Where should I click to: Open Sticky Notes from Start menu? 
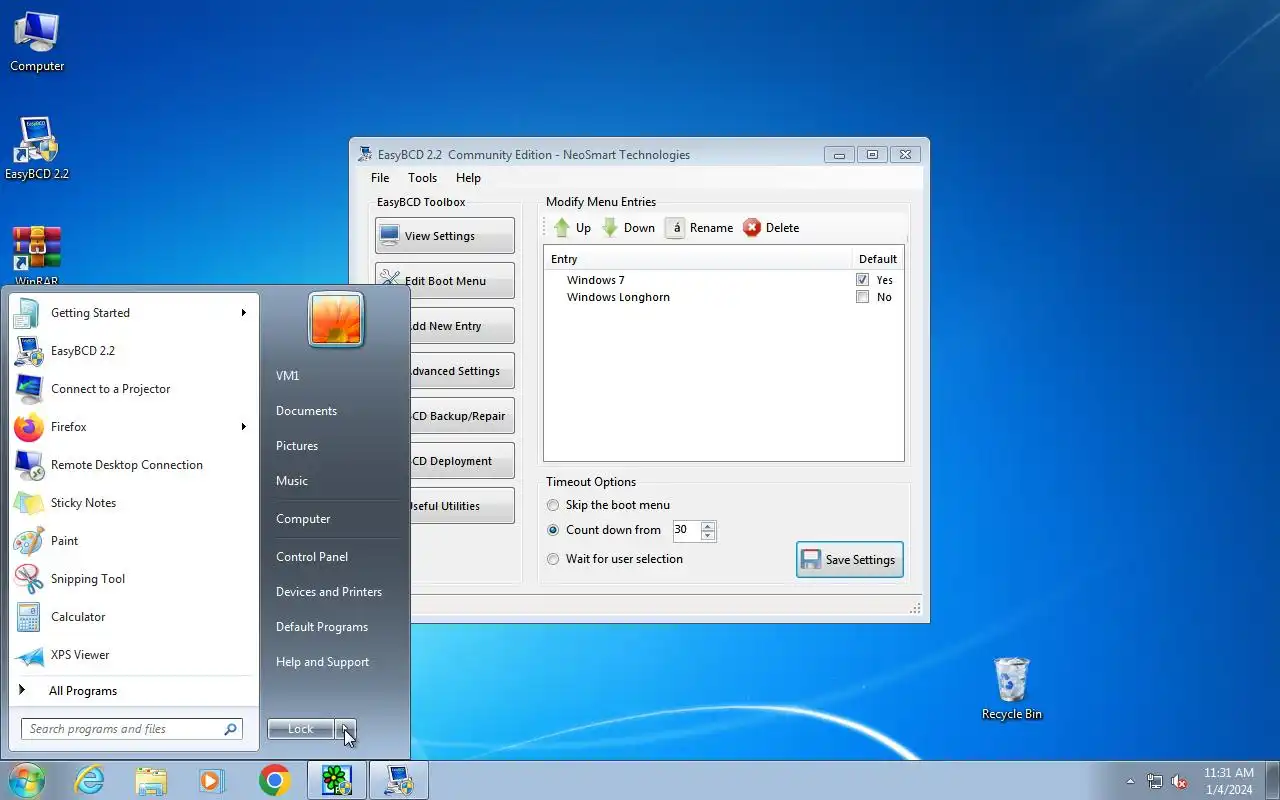(133, 503)
